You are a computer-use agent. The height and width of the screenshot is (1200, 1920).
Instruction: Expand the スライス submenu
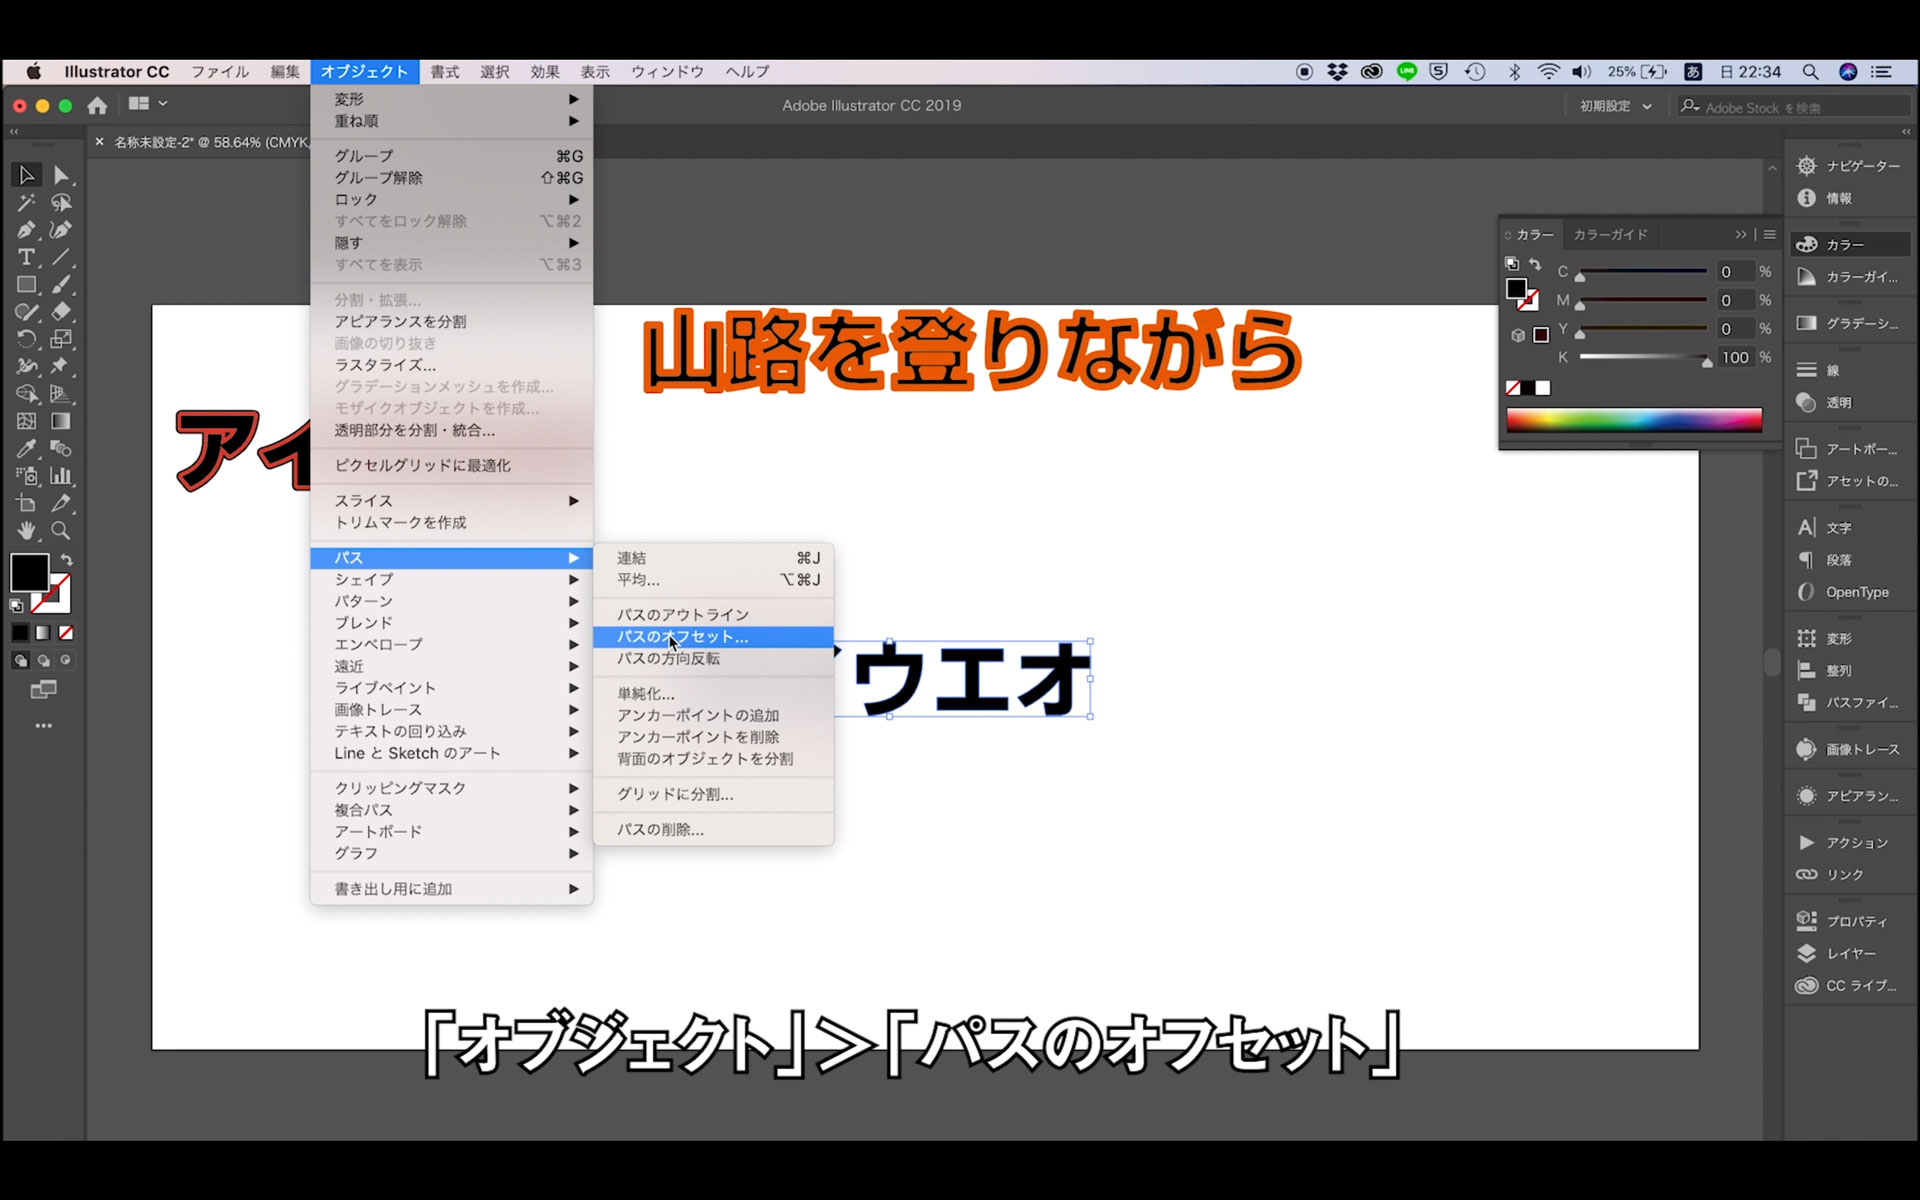point(452,501)
